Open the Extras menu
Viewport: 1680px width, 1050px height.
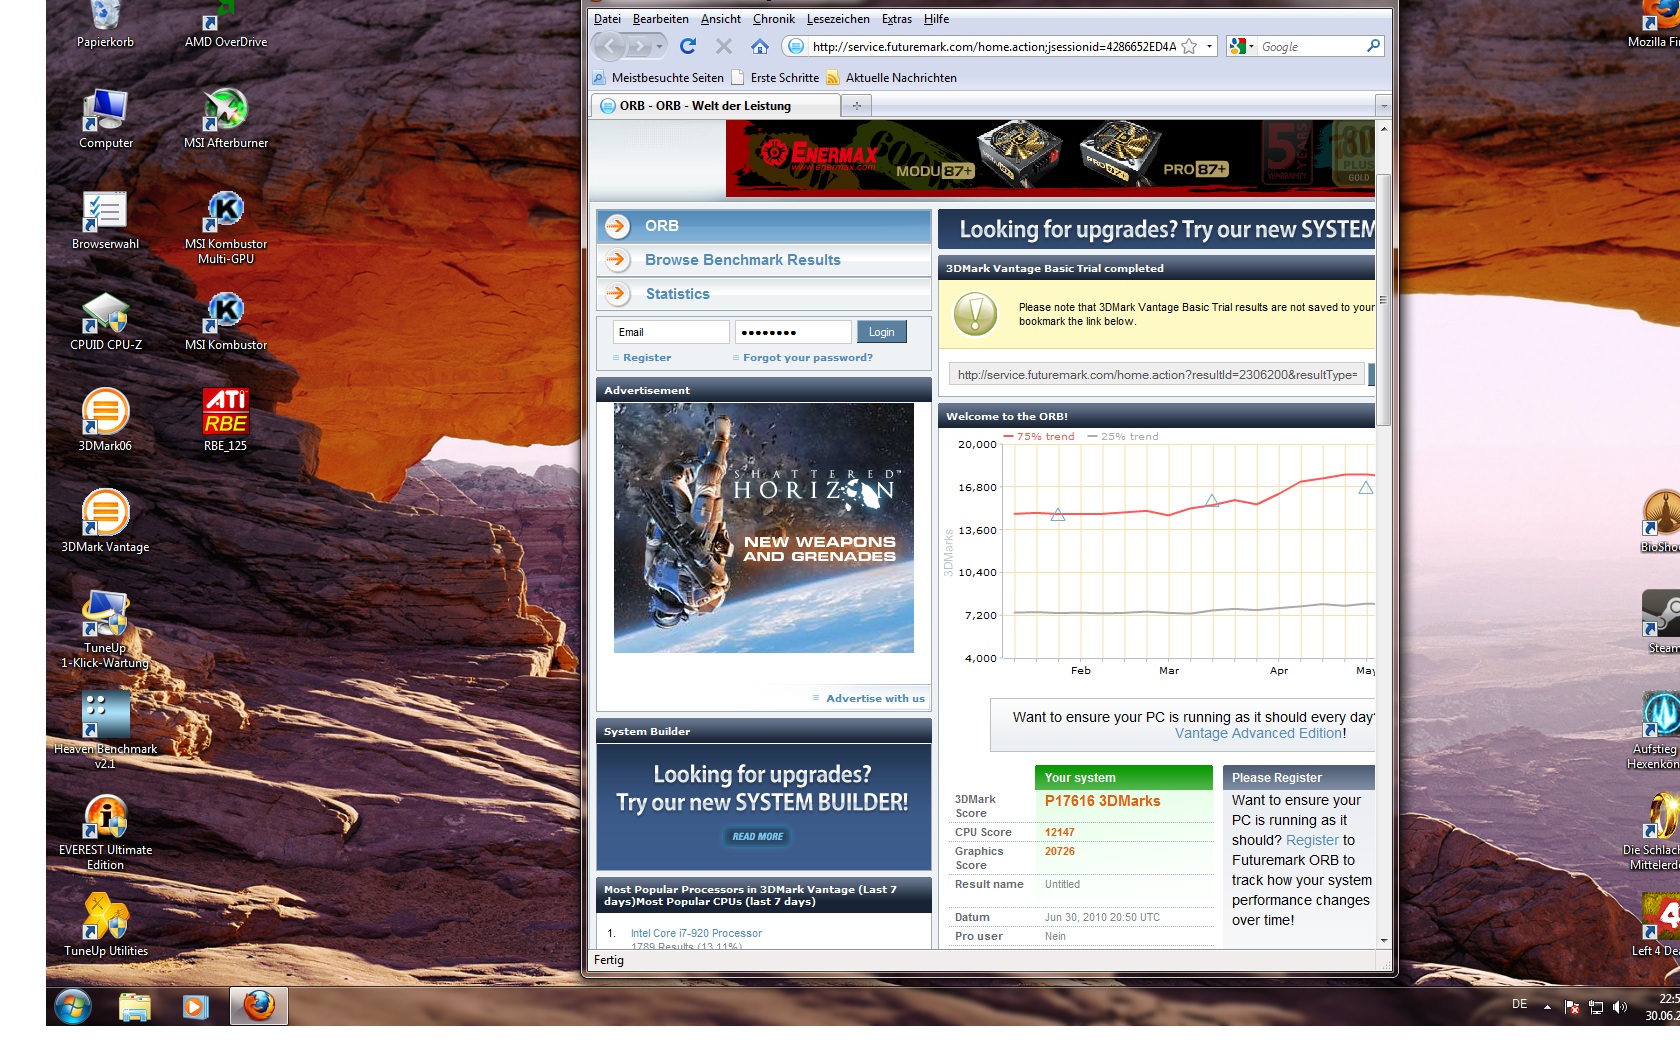(897, 19)
